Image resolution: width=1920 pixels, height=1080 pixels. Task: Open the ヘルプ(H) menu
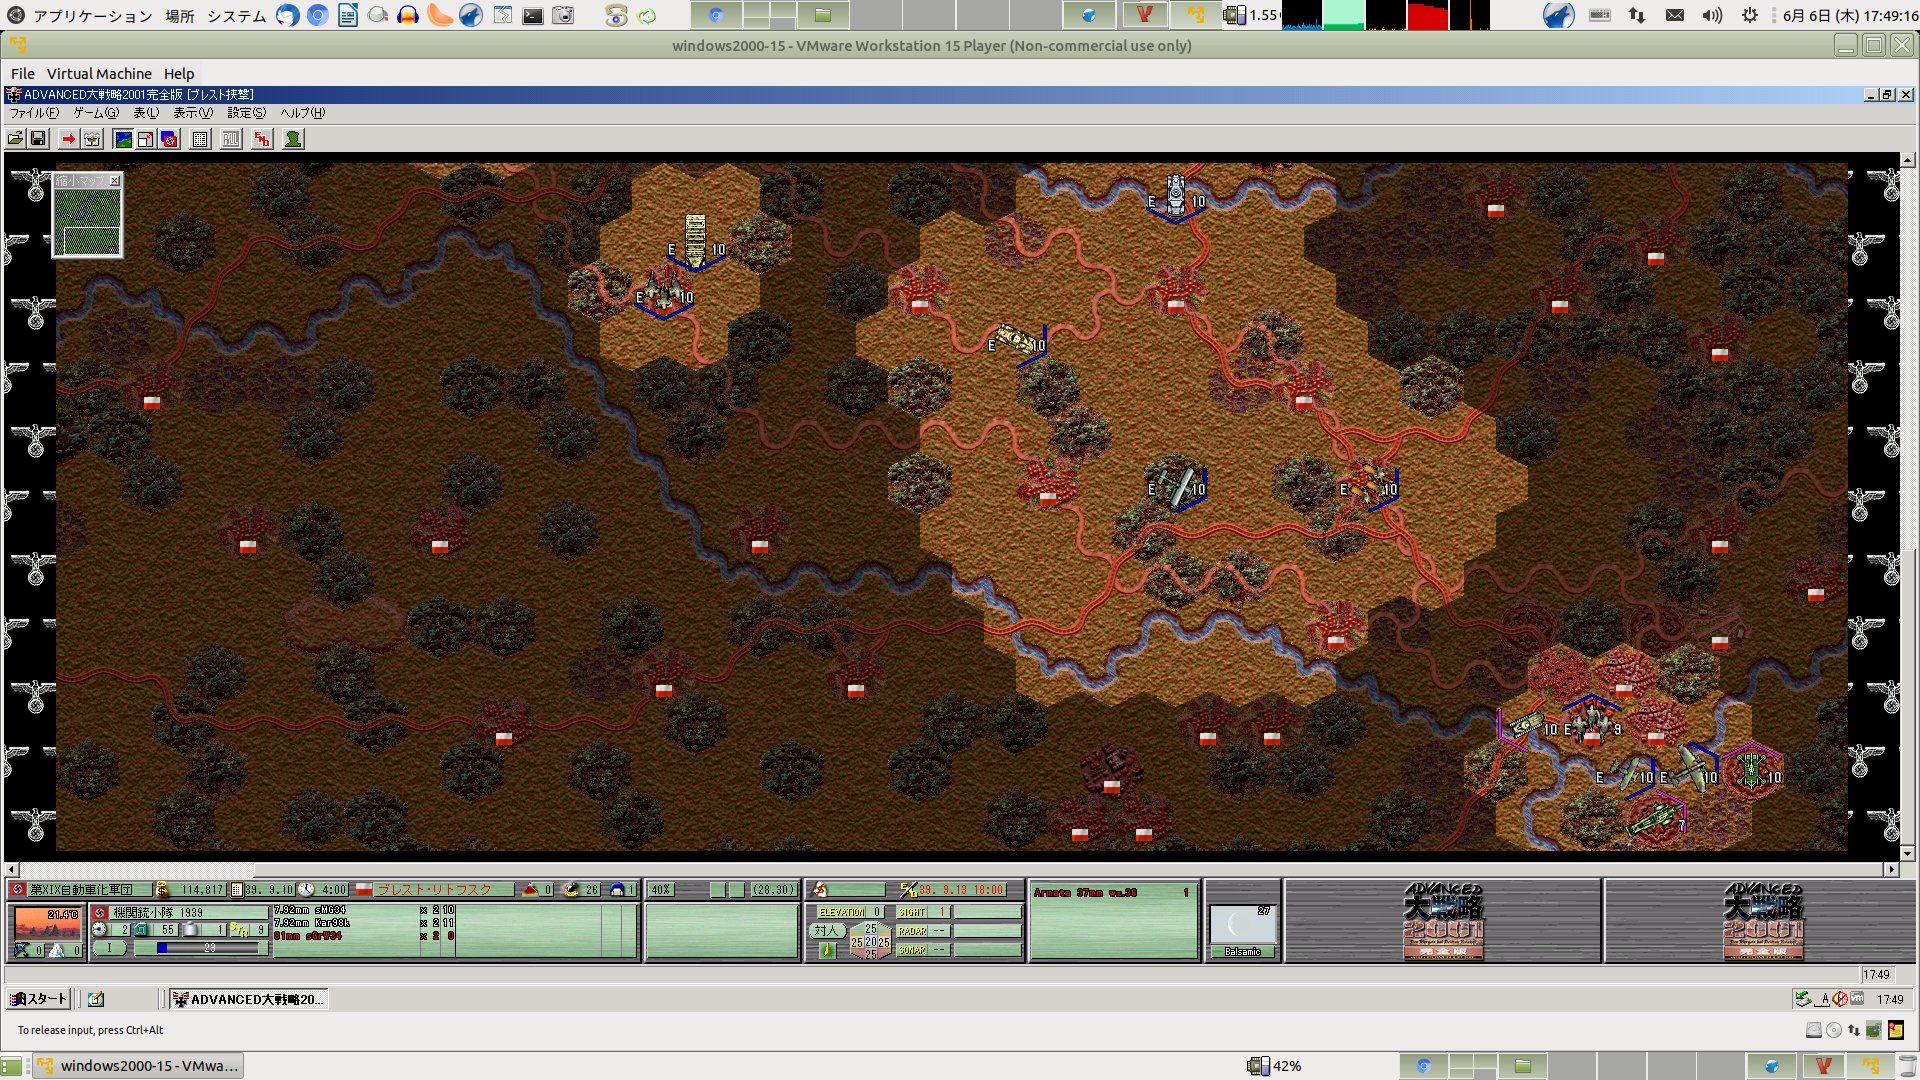point(302,113)
